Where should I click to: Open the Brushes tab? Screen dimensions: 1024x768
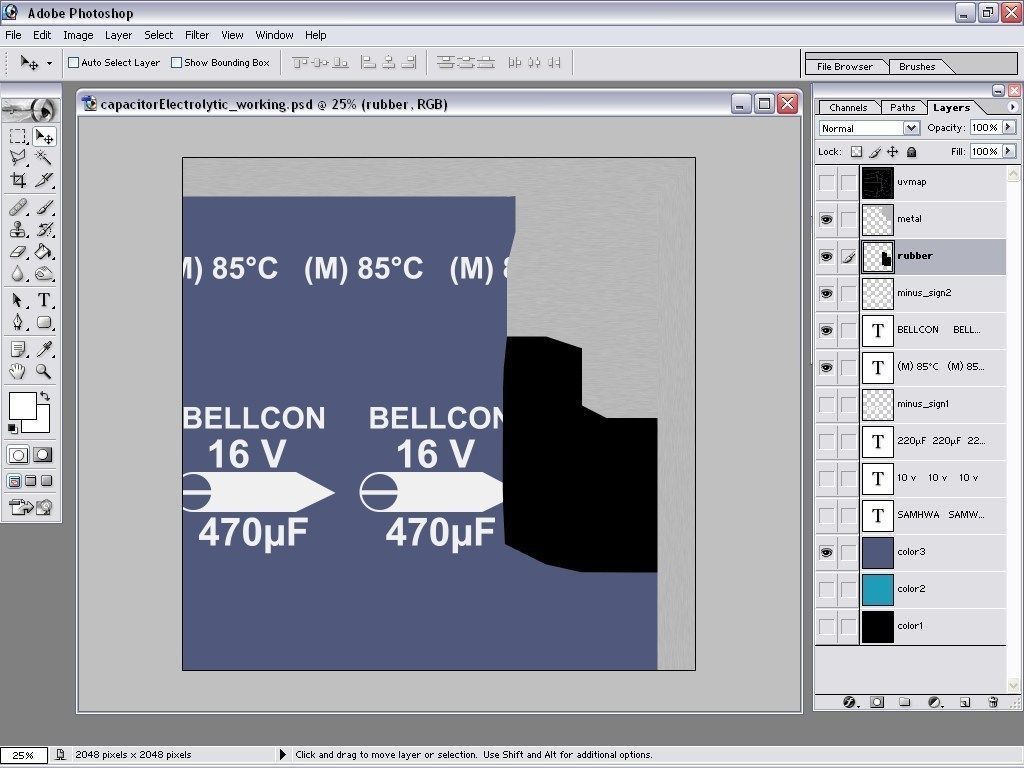(917, 67)
